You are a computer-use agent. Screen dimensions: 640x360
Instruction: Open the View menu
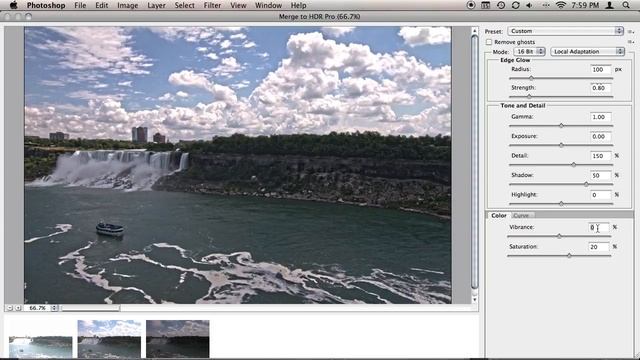pyautogui.click(x=238, y=5)
